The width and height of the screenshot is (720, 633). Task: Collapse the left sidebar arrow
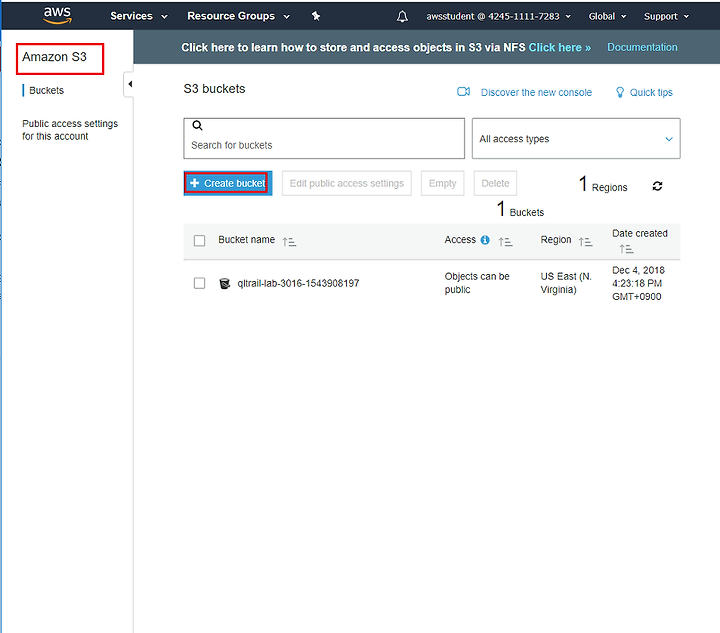pos(130,84)
